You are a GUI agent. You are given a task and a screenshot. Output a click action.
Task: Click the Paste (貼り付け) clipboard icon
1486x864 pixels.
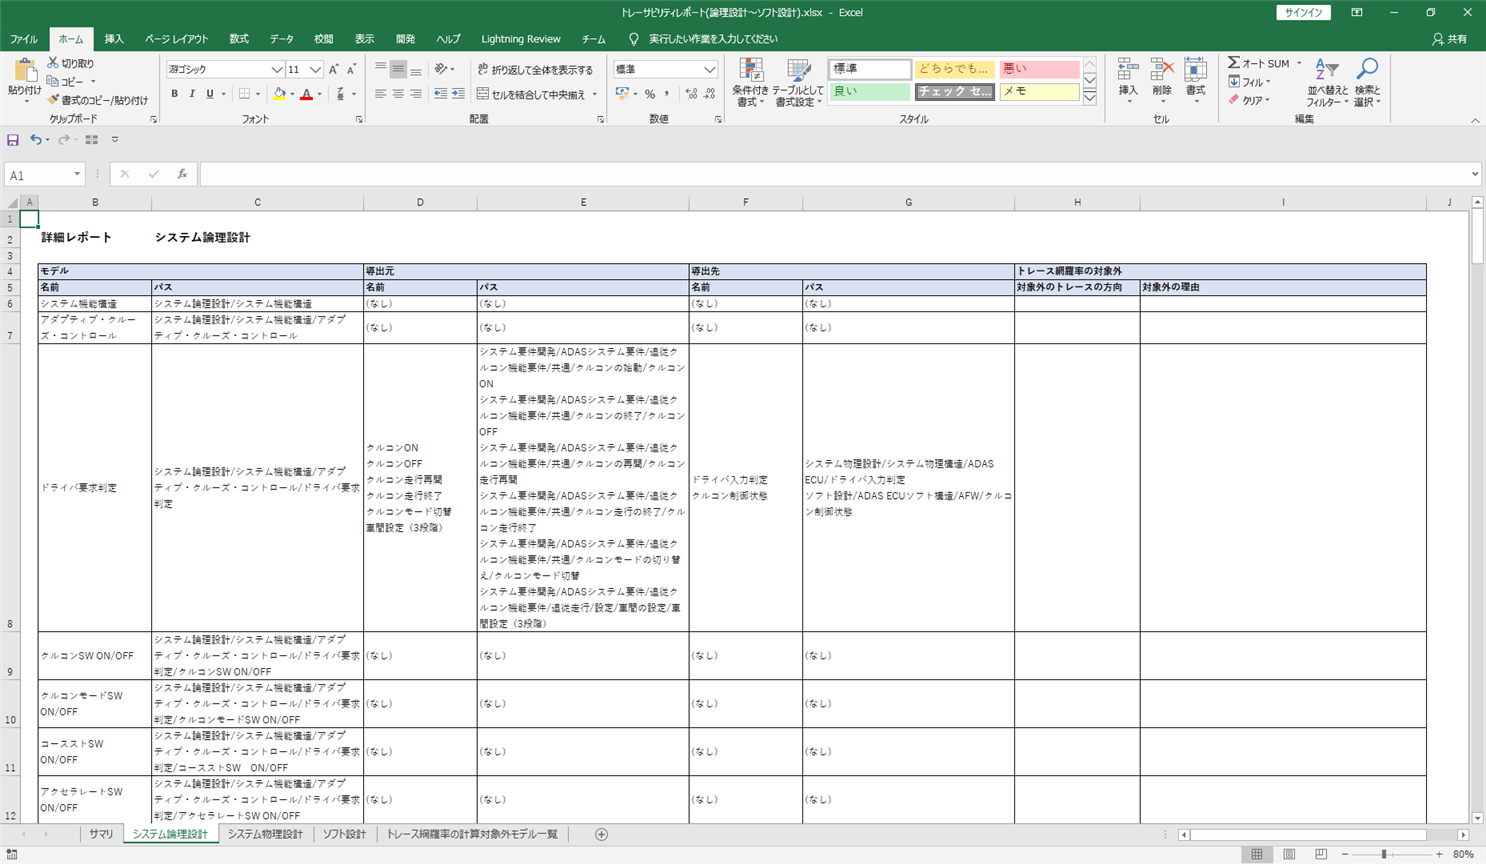(x=25, y=72)
